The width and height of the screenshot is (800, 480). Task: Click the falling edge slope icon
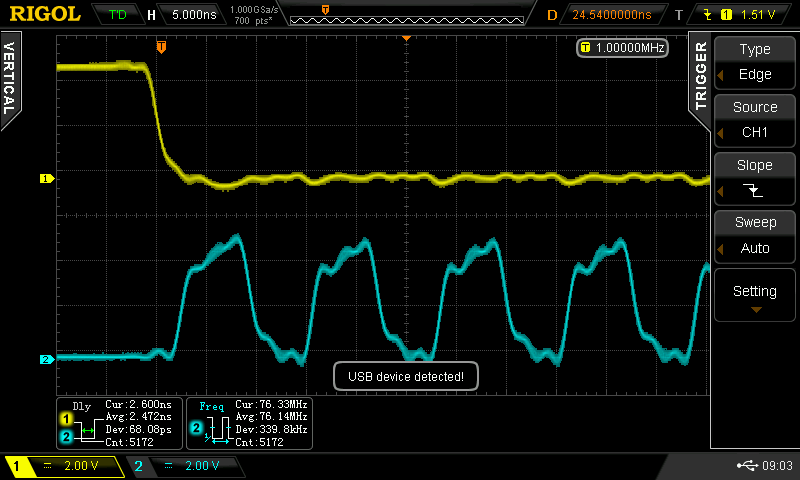[x=754, y=190]
